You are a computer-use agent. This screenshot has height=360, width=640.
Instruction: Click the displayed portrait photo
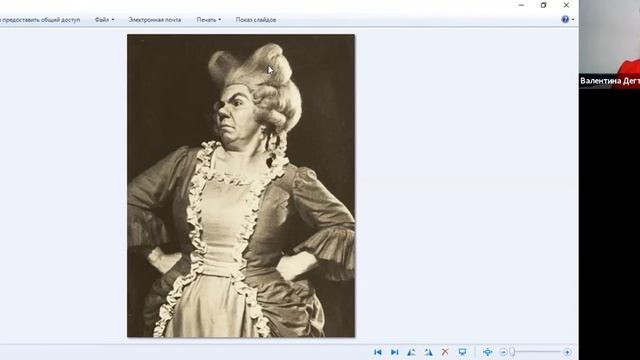(241, 186)
